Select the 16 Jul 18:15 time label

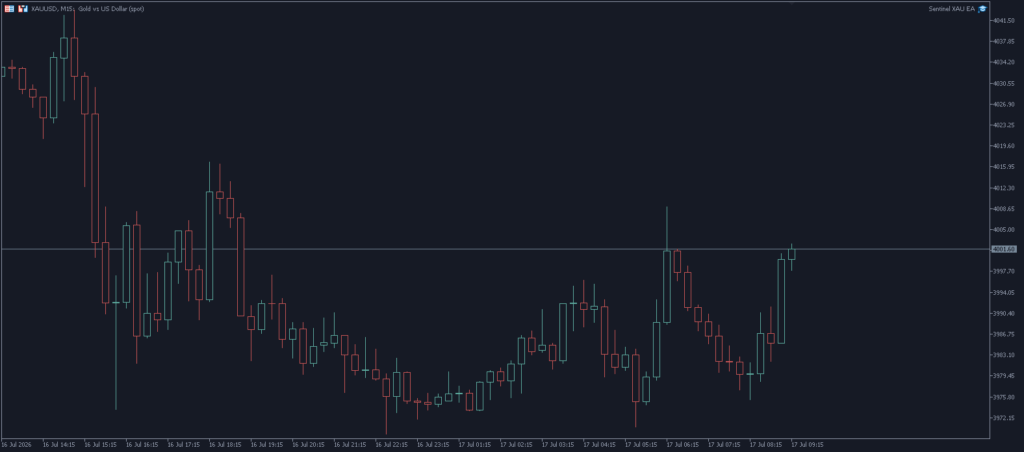point(225,445)
